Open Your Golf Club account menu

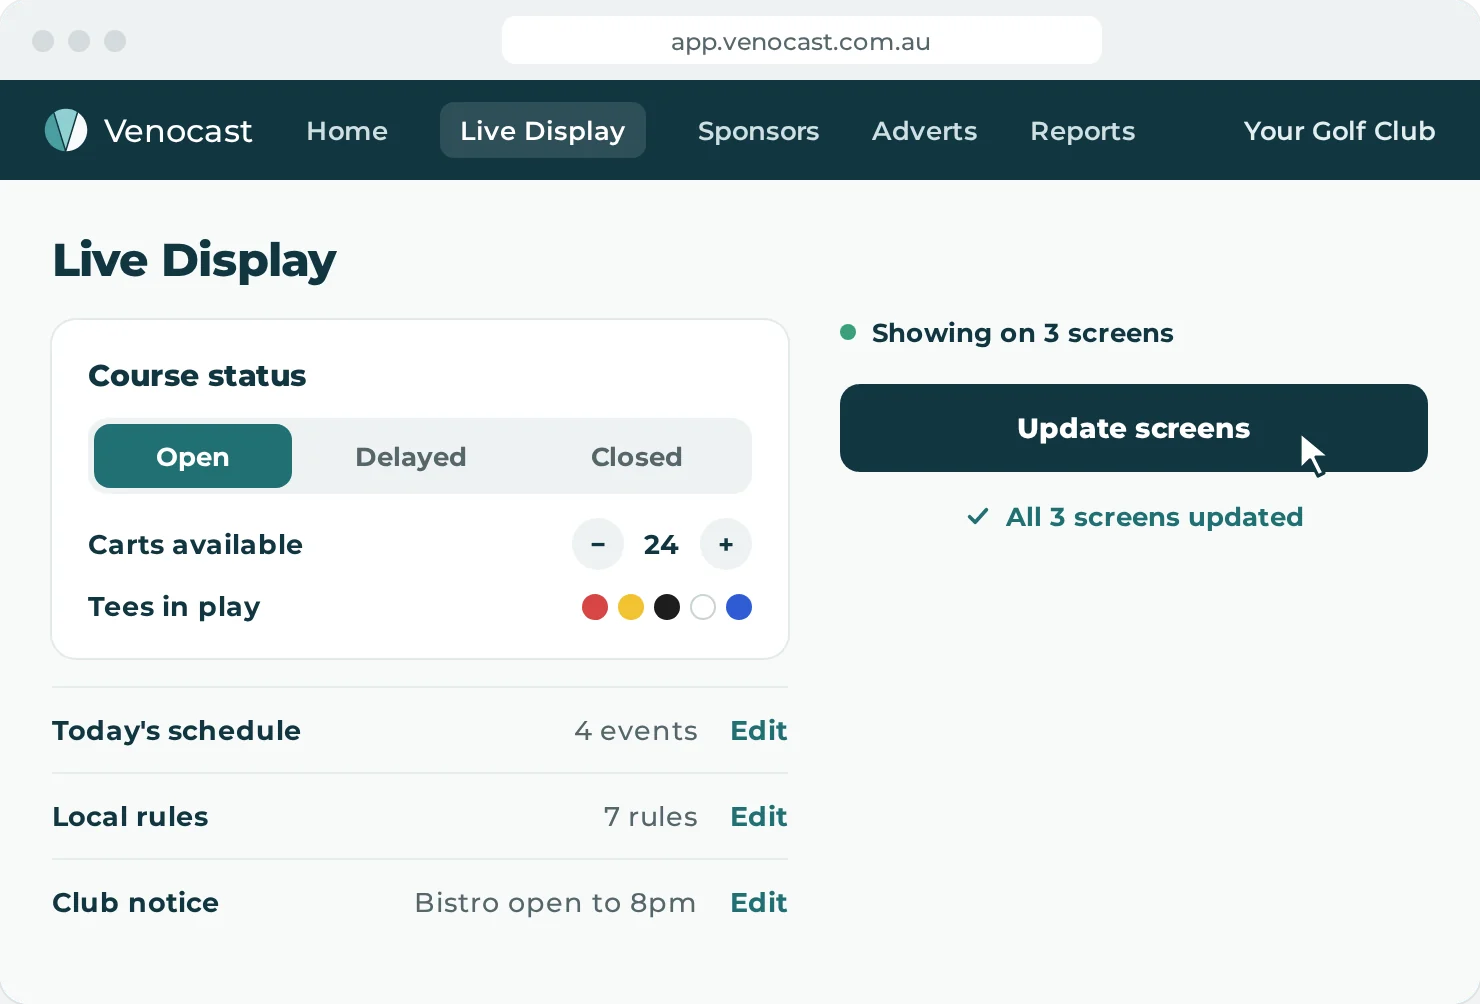[x=1339, y=131]
